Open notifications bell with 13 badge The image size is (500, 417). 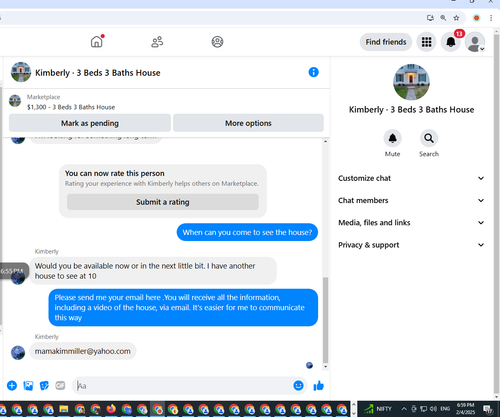click(451, 42)
